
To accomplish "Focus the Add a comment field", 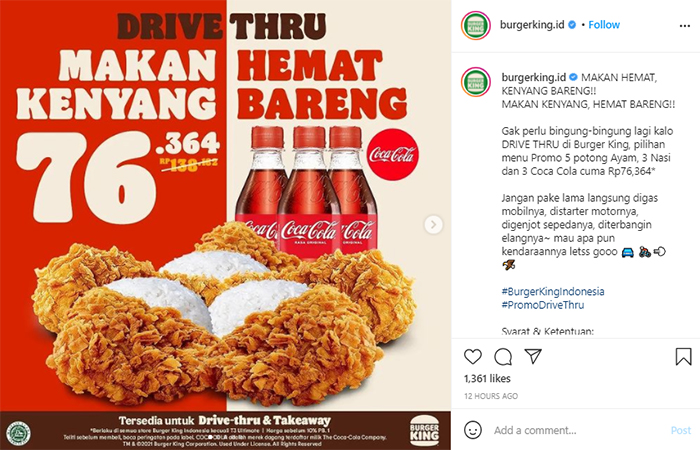I will (x=580, y=430).
